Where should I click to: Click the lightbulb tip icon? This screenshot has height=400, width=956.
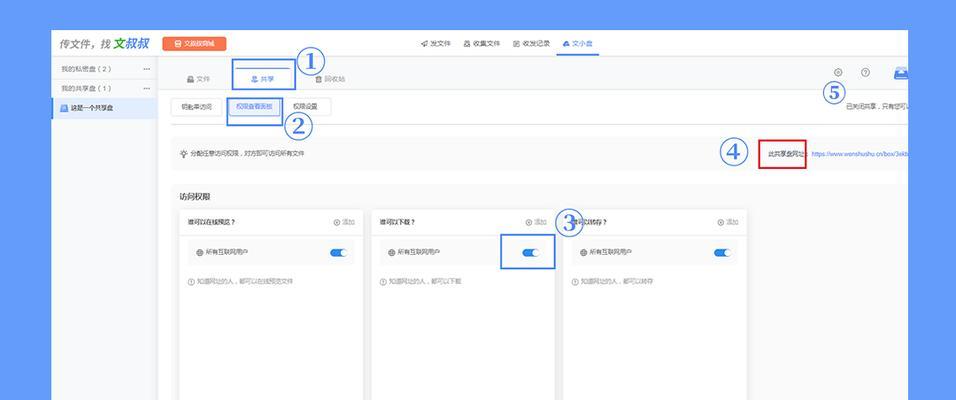(x=184, y=154)
